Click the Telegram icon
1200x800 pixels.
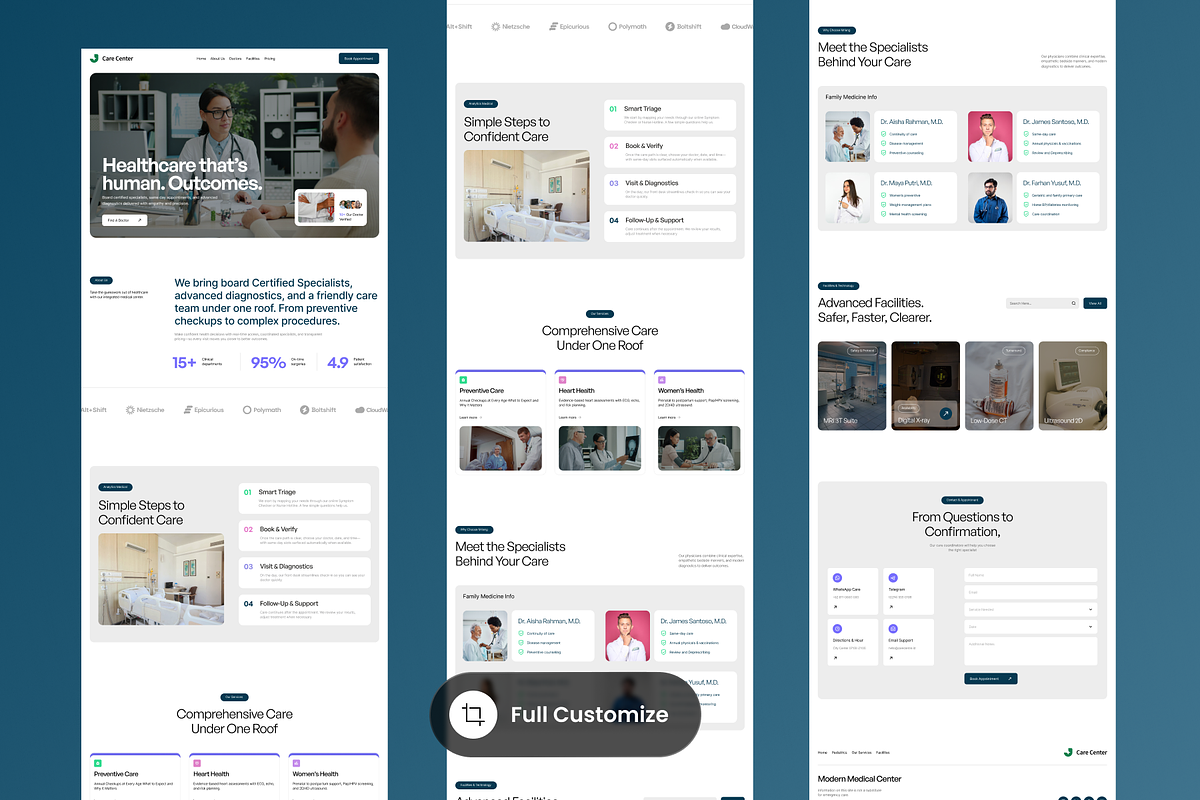[893, 578]
